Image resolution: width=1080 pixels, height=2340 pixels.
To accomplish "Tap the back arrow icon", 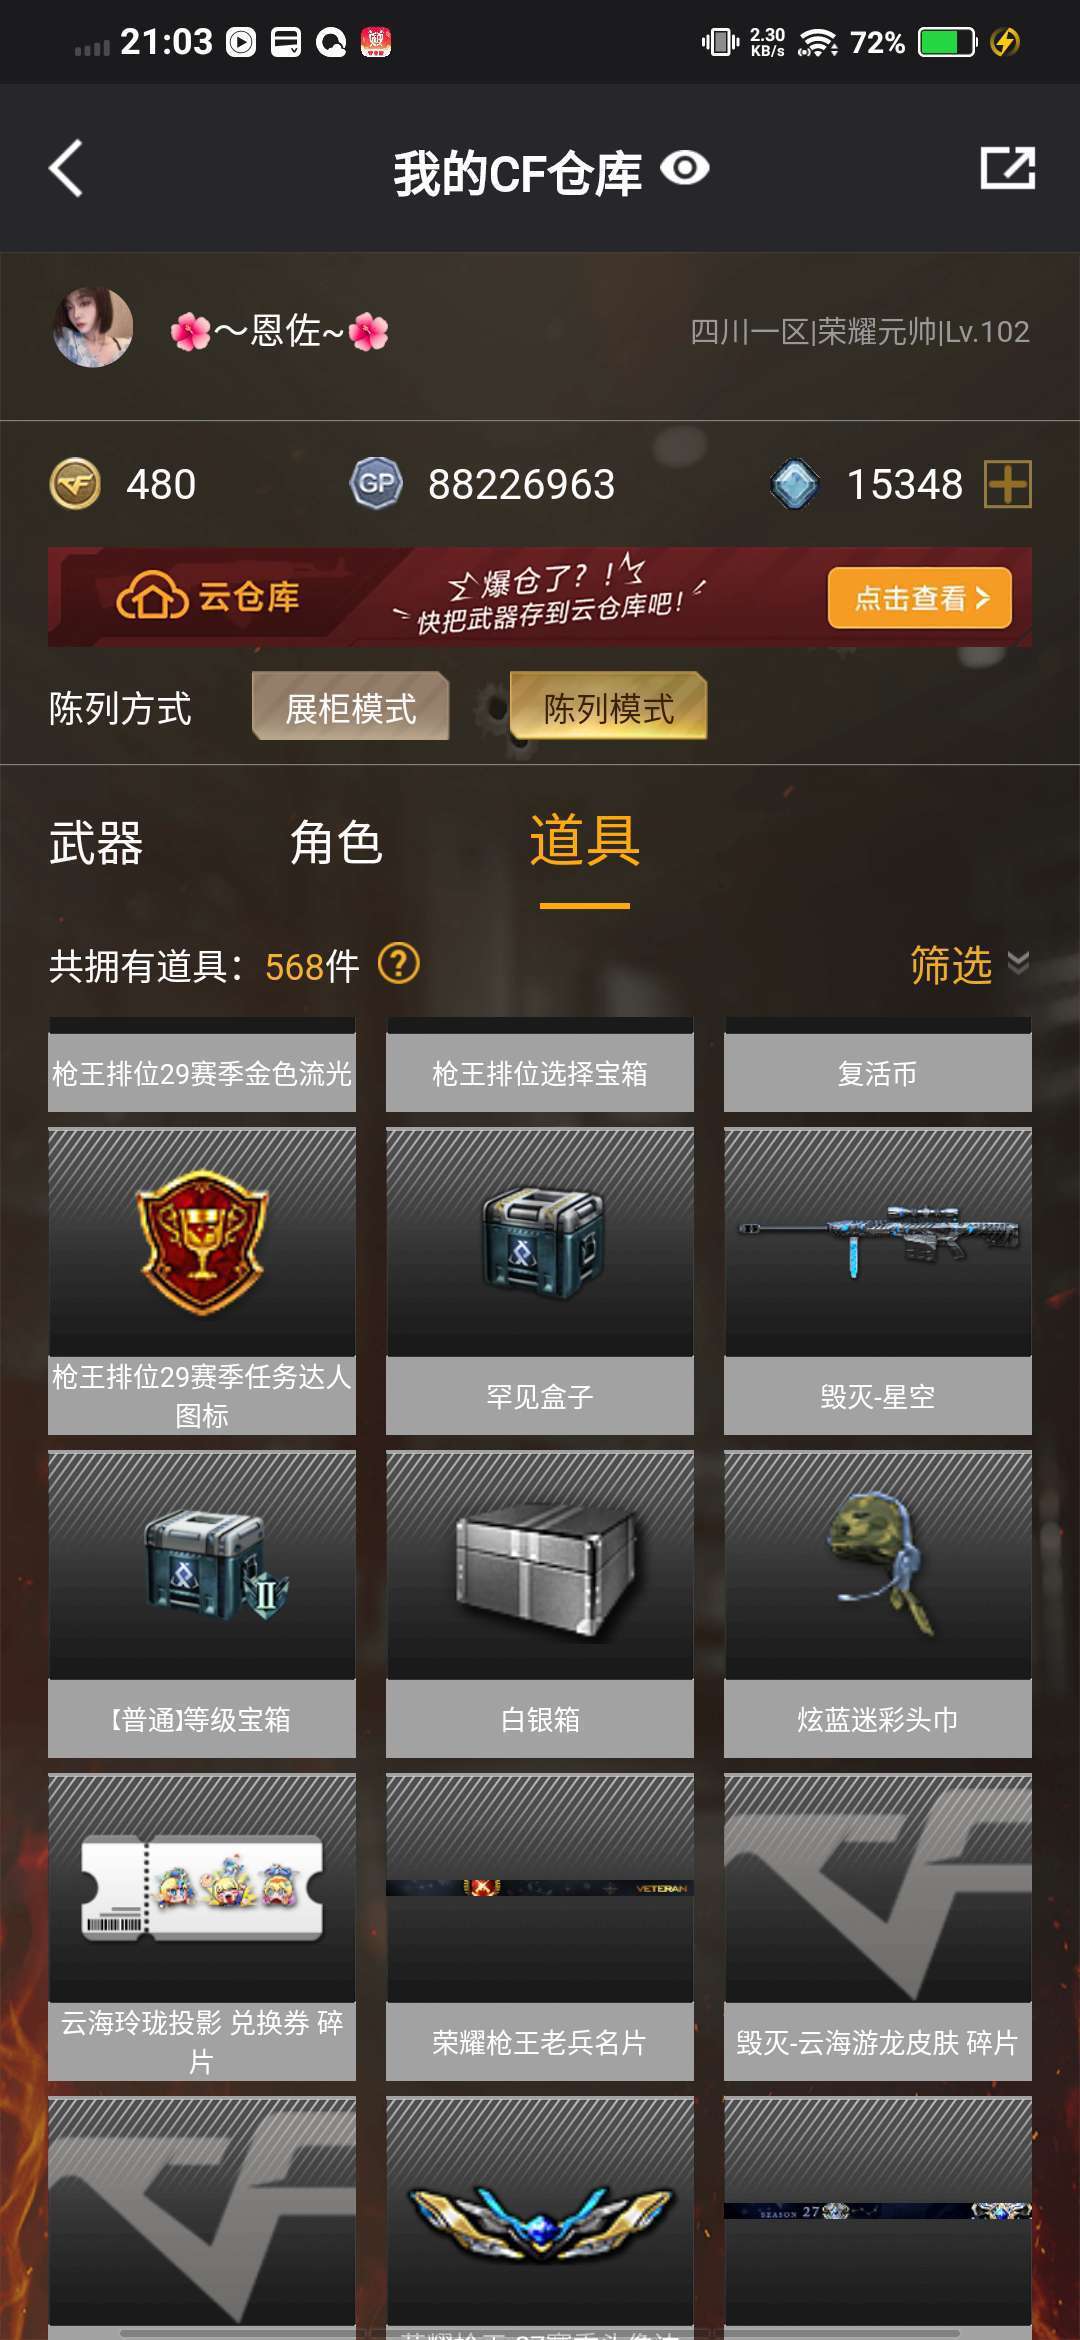I will 67,168.
